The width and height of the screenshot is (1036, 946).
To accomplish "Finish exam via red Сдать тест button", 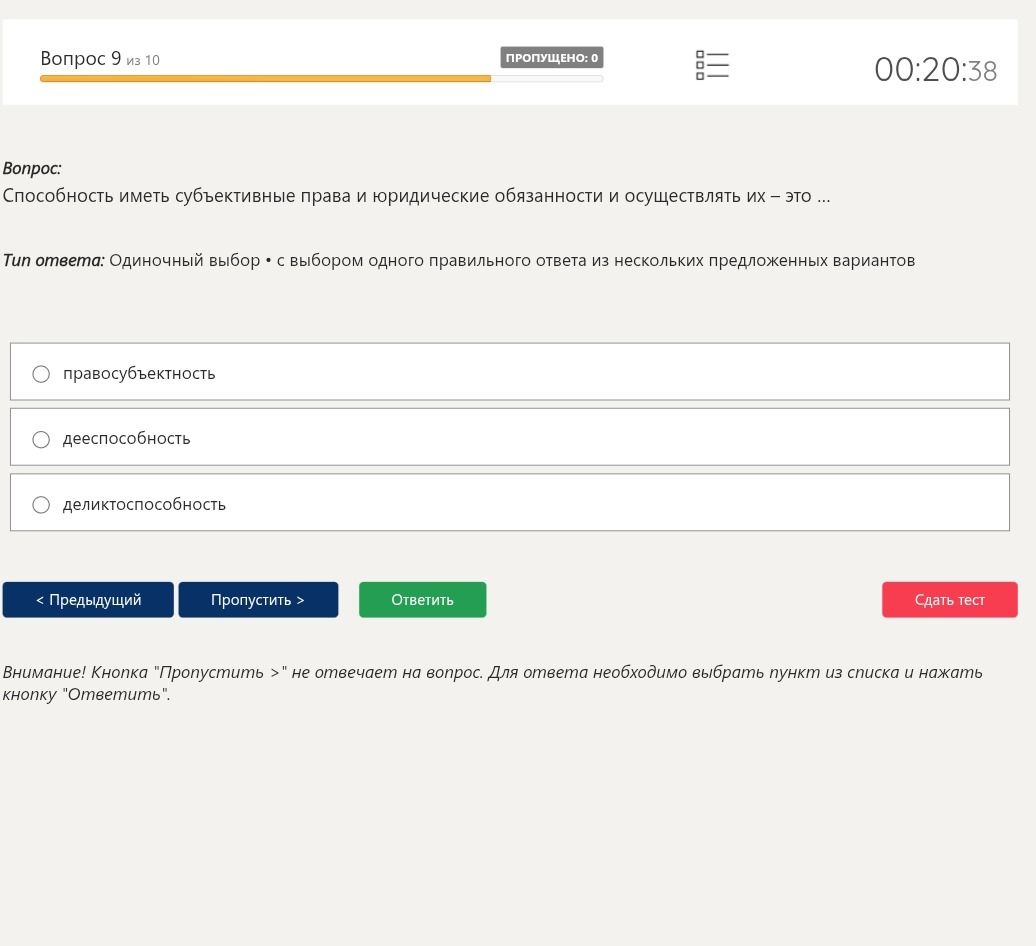I will click(x=949, y=600).
